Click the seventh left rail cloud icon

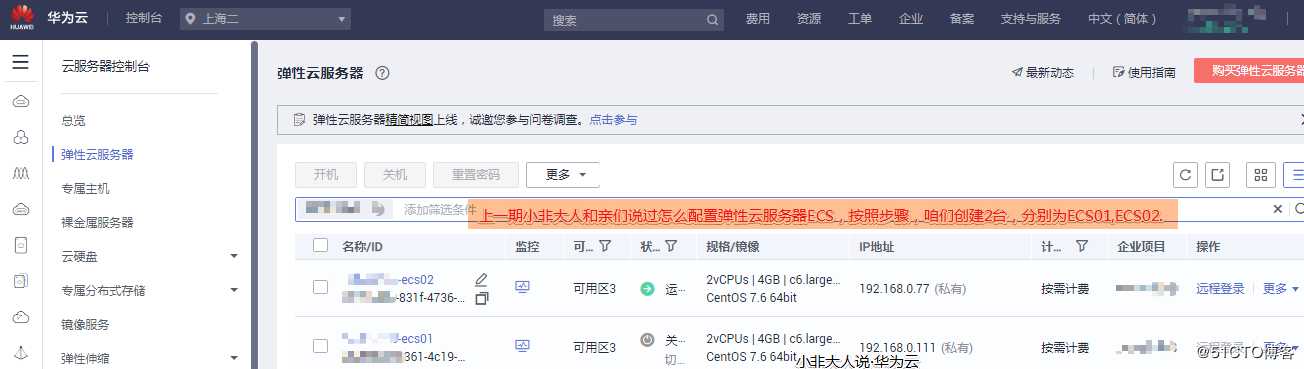20,317
